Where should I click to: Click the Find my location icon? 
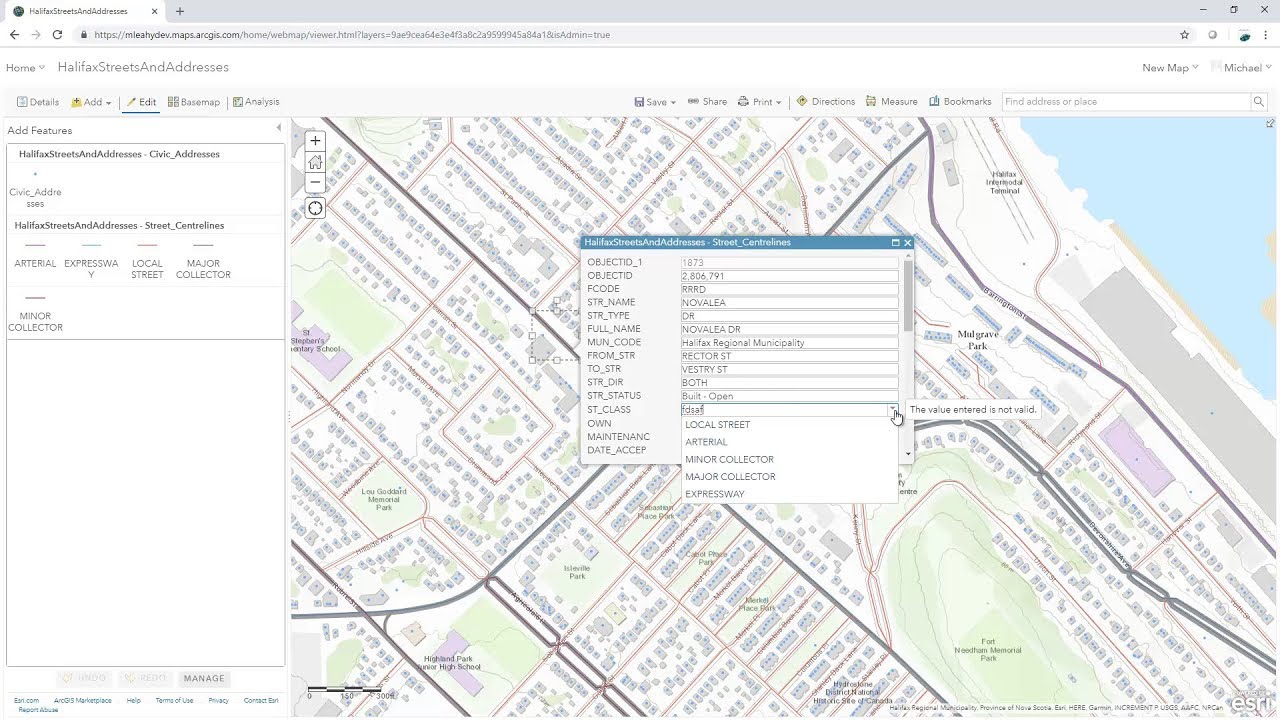click(315, 208)
